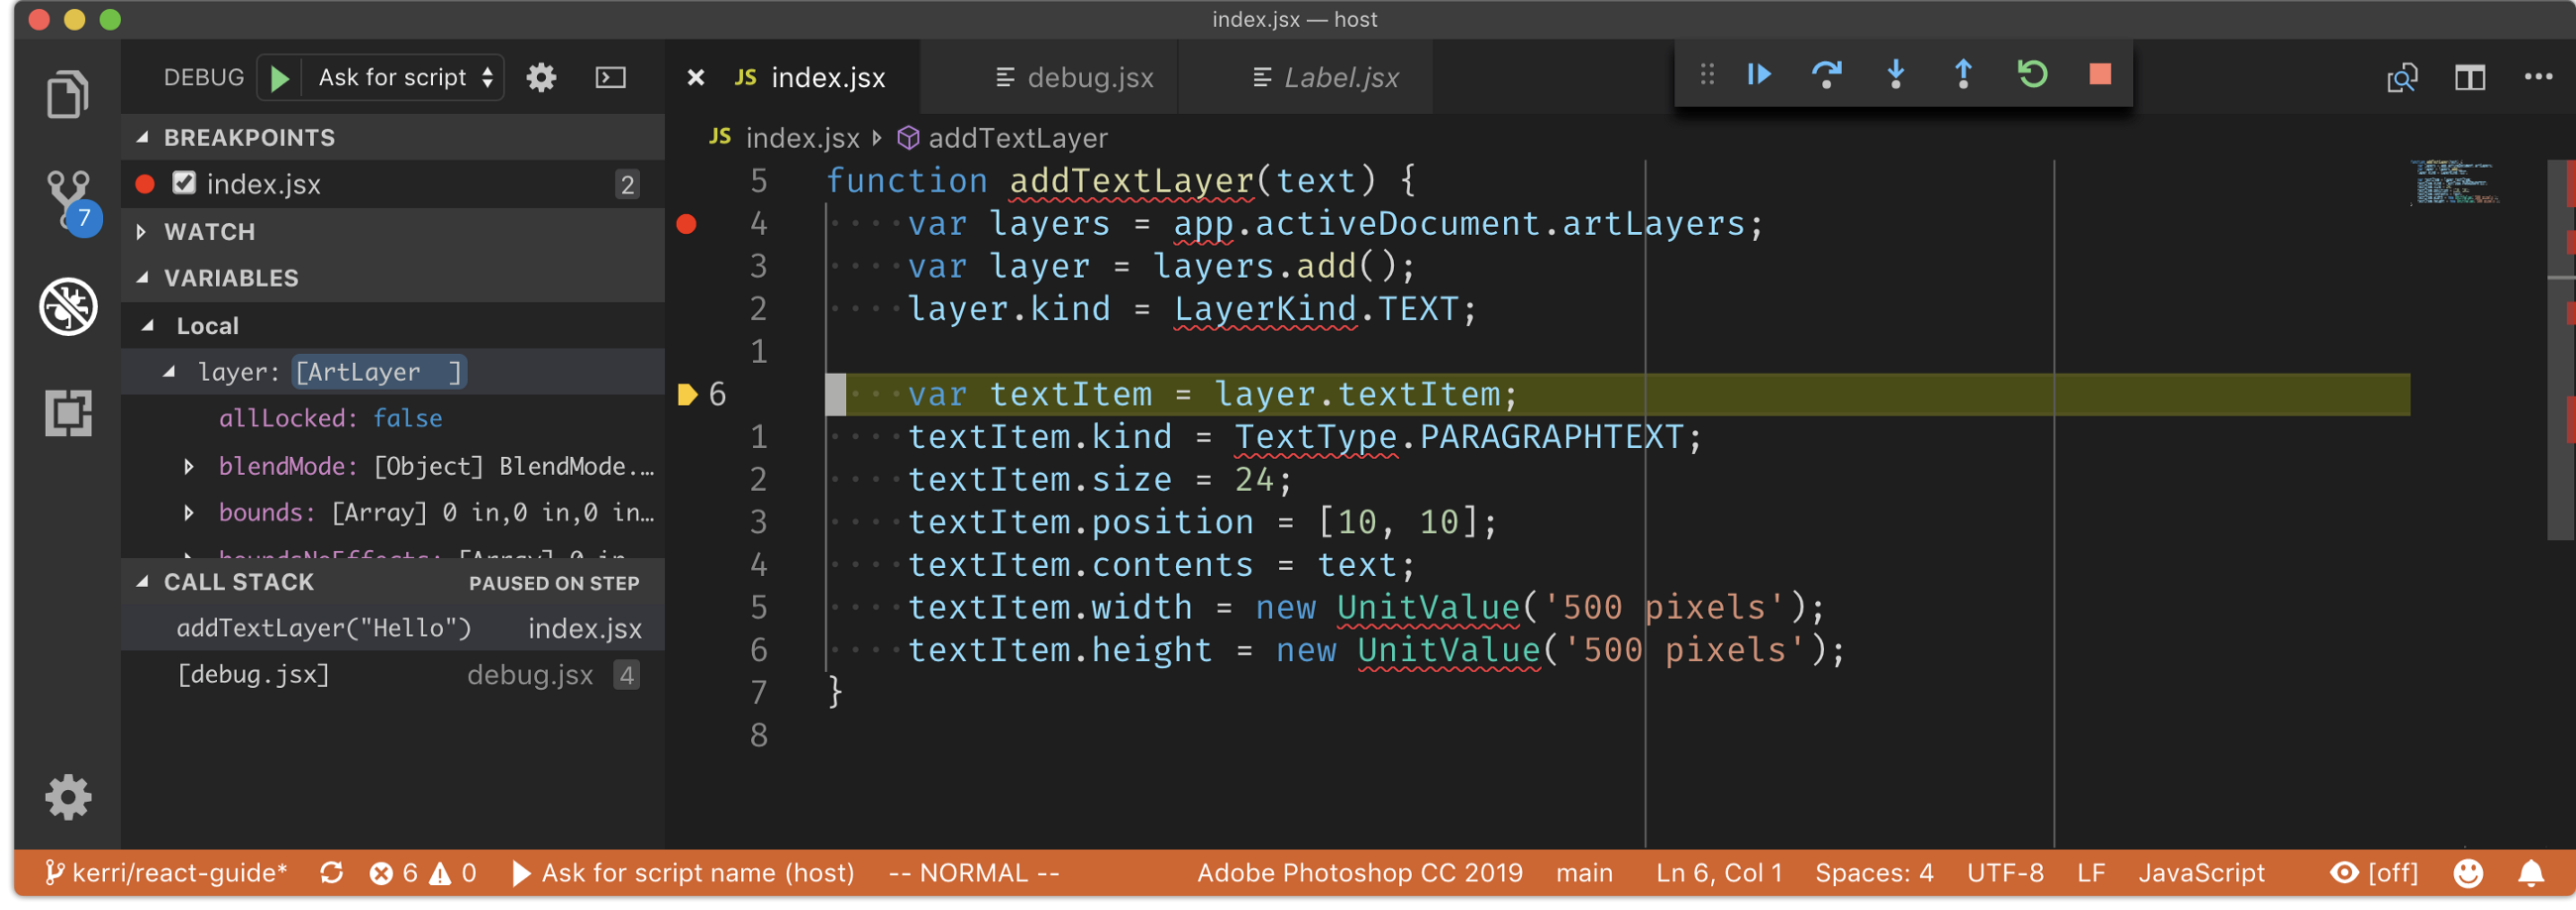
Task: Step Into in debug toolbar
Action: [1895, 74]
